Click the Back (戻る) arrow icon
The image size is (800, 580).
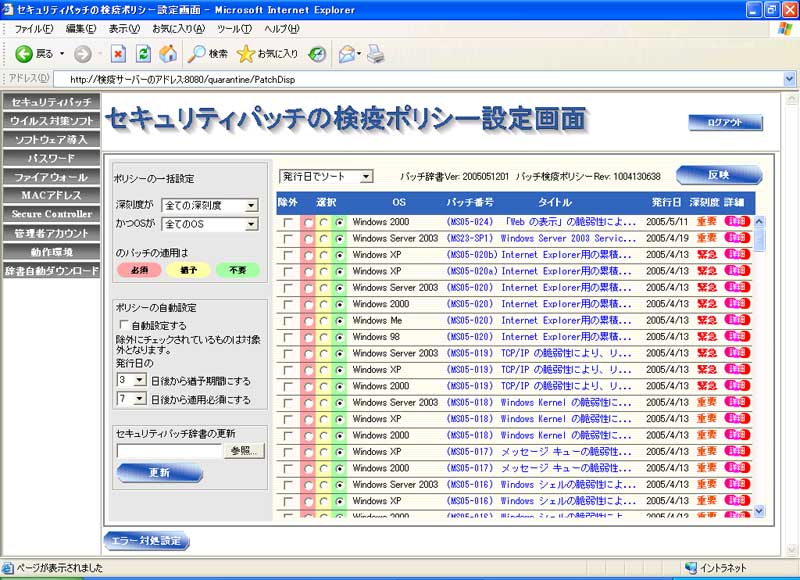(x=23, y=54)
